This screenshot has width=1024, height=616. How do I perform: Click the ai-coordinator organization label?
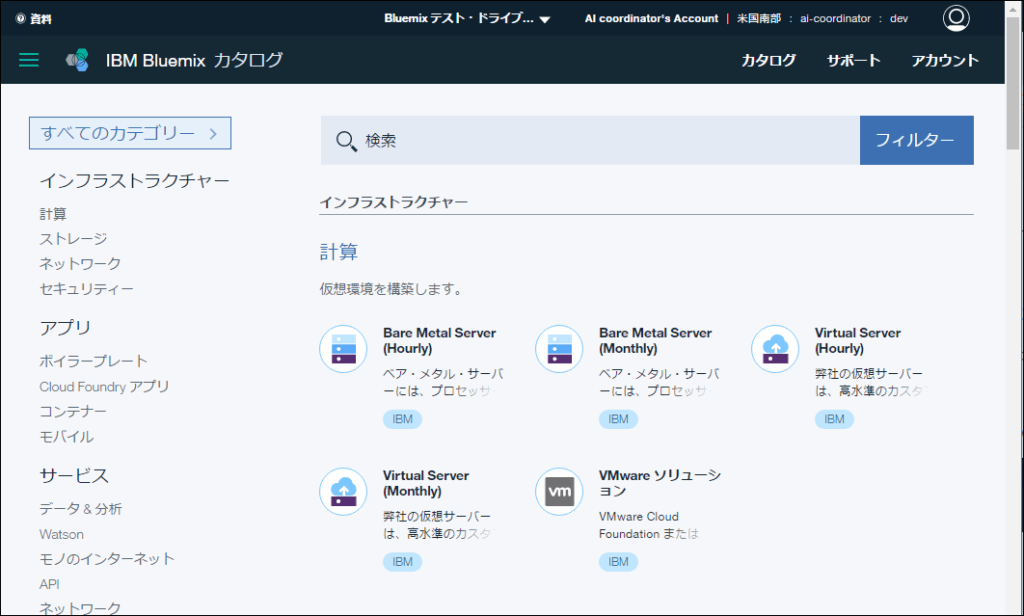[x=835, y=19]
